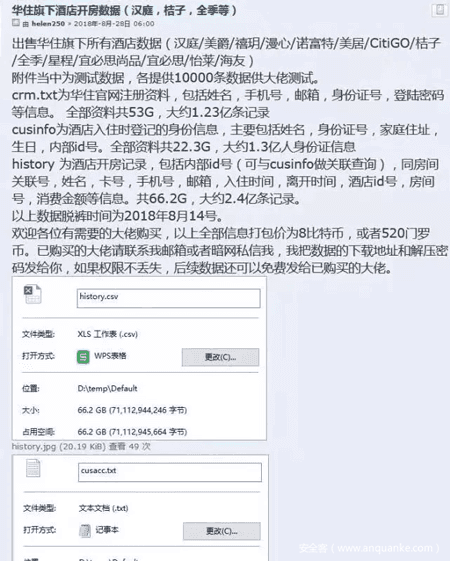
Task: Select the history.csv spreadsheet file icon
Action: tap(33, 294)
